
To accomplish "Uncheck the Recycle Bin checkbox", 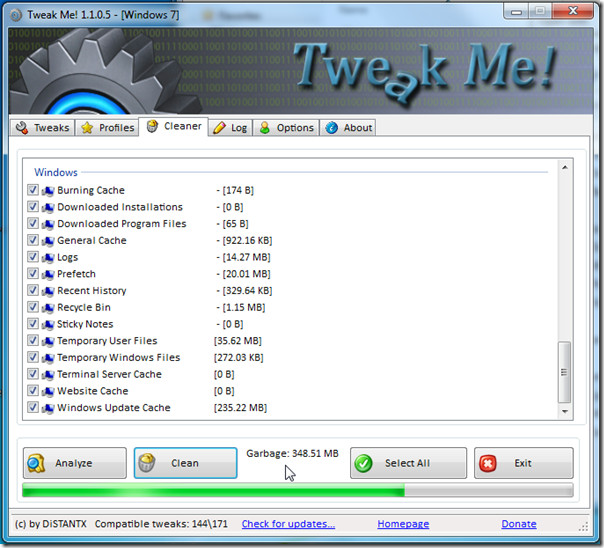I will pos(33,307).
